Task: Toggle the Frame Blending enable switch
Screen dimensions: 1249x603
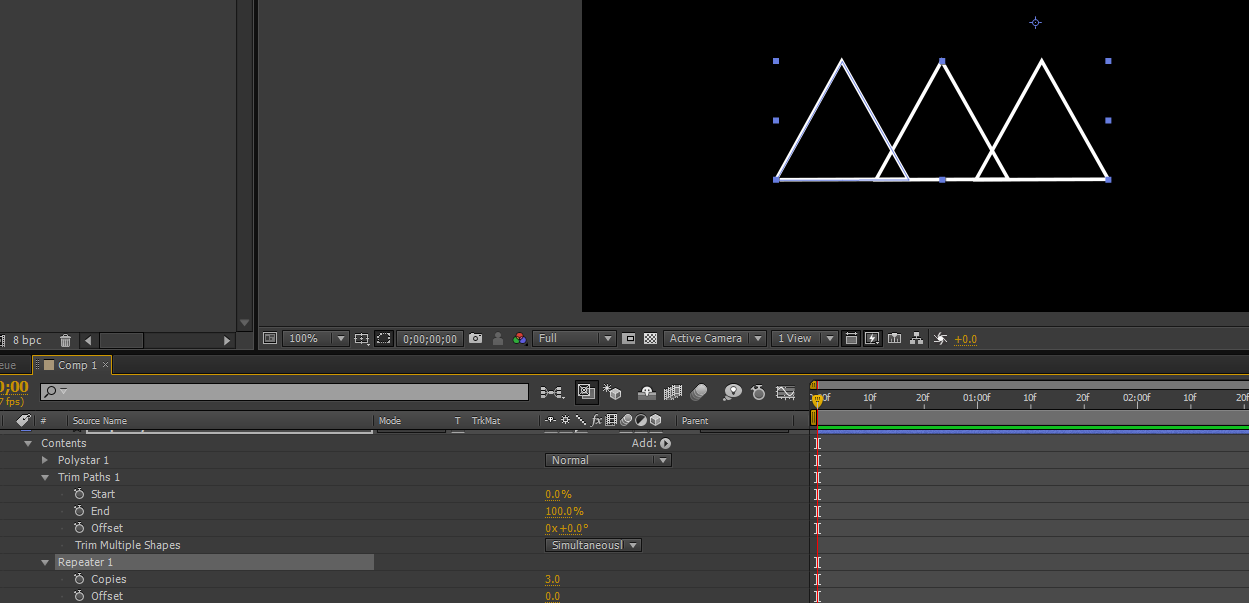Action: click(673, 393)
